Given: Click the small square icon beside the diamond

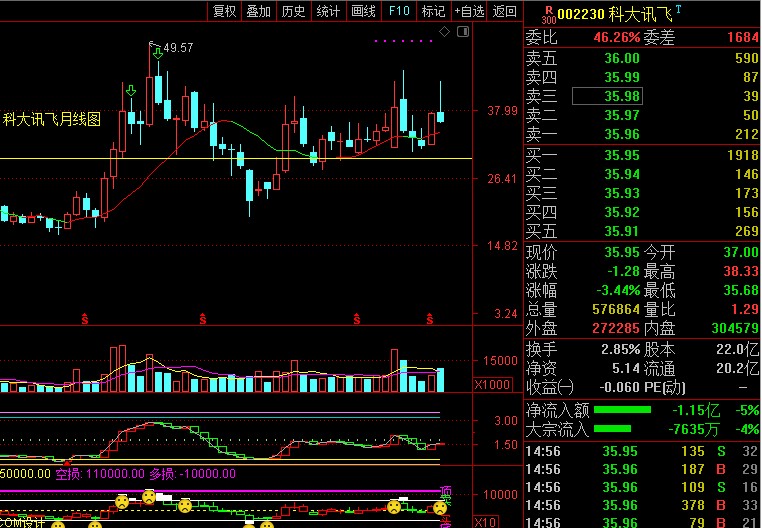Looking at the screenshot, I should click(x=461, y=33).
